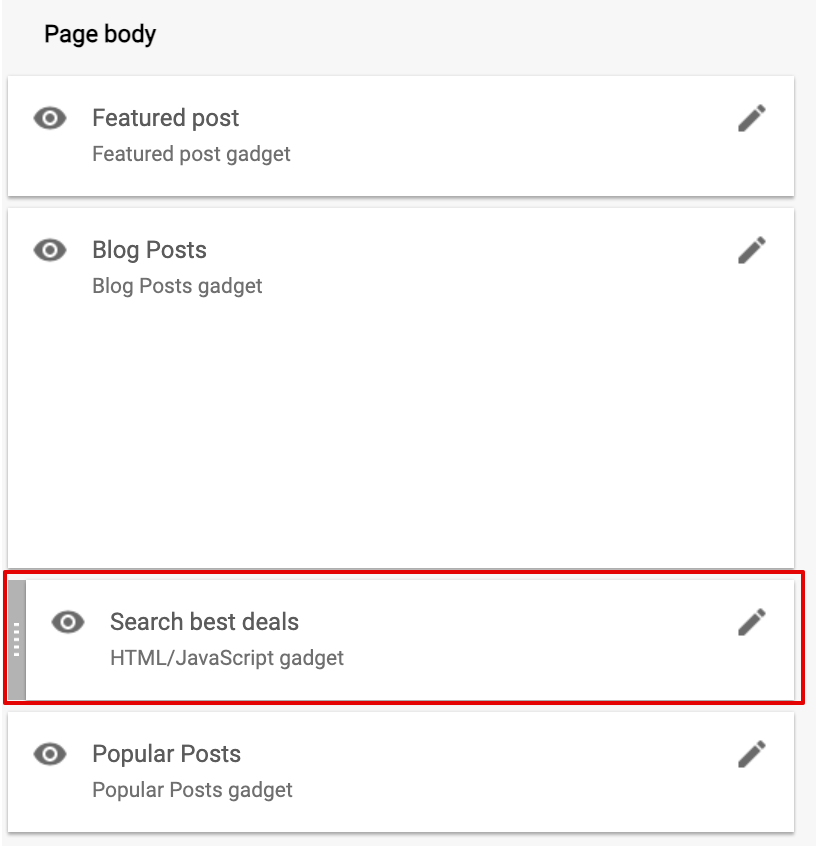Hide the Search best deals gadget
The width and height of the screenshot is (816, 846).
pos(67,622)
